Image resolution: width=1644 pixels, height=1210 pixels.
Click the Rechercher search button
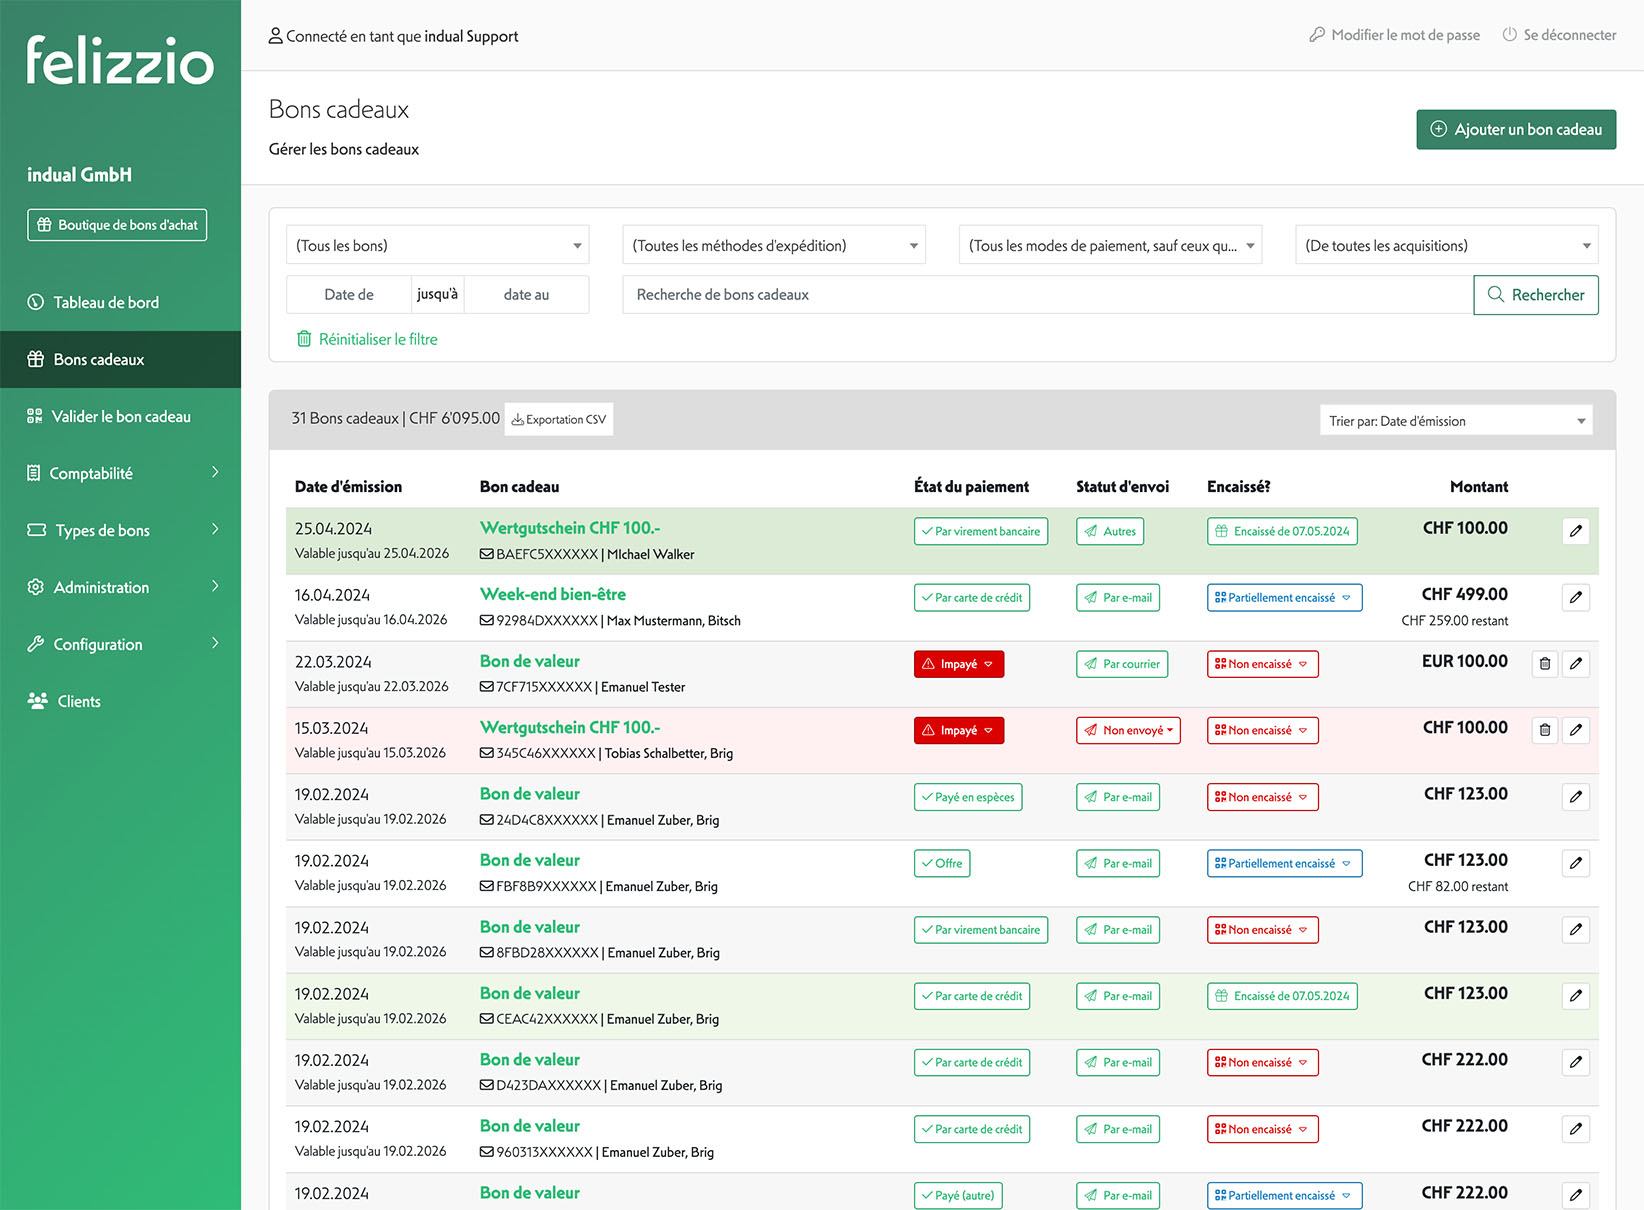(1535, 295)
